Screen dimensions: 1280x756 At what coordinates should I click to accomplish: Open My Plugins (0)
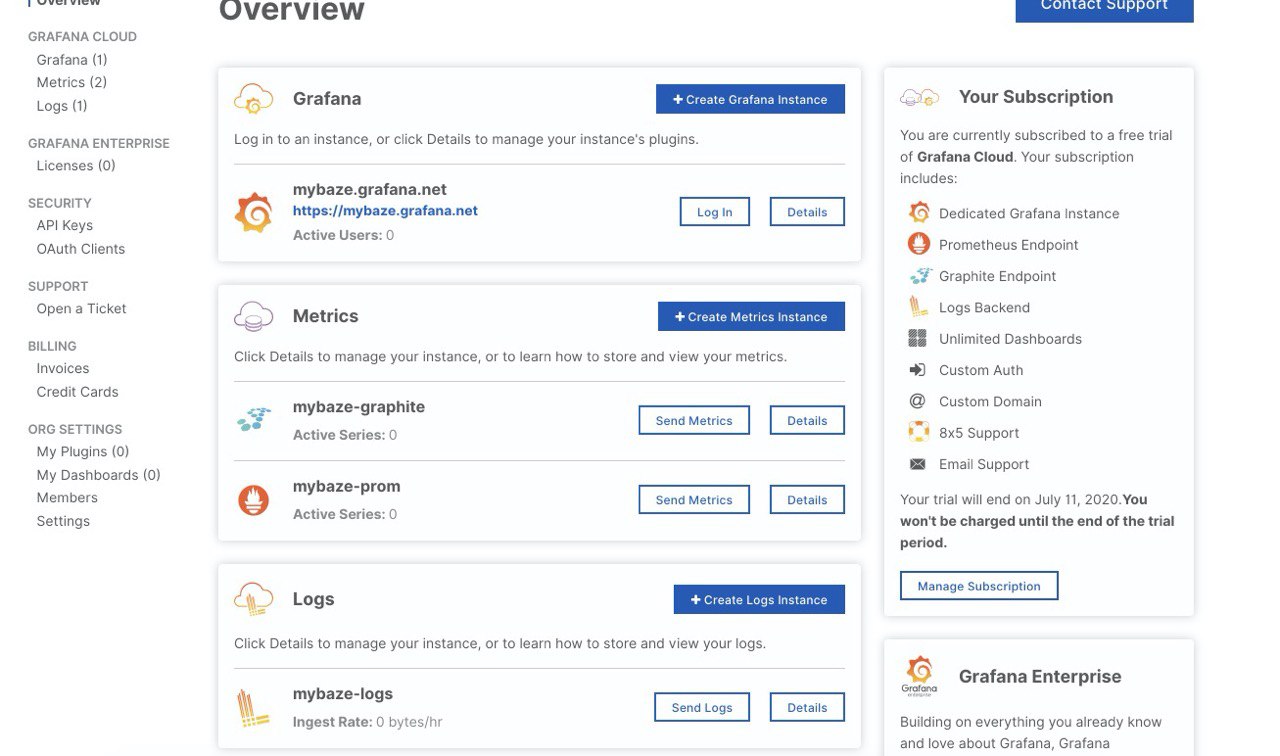(x=83, y=451)
